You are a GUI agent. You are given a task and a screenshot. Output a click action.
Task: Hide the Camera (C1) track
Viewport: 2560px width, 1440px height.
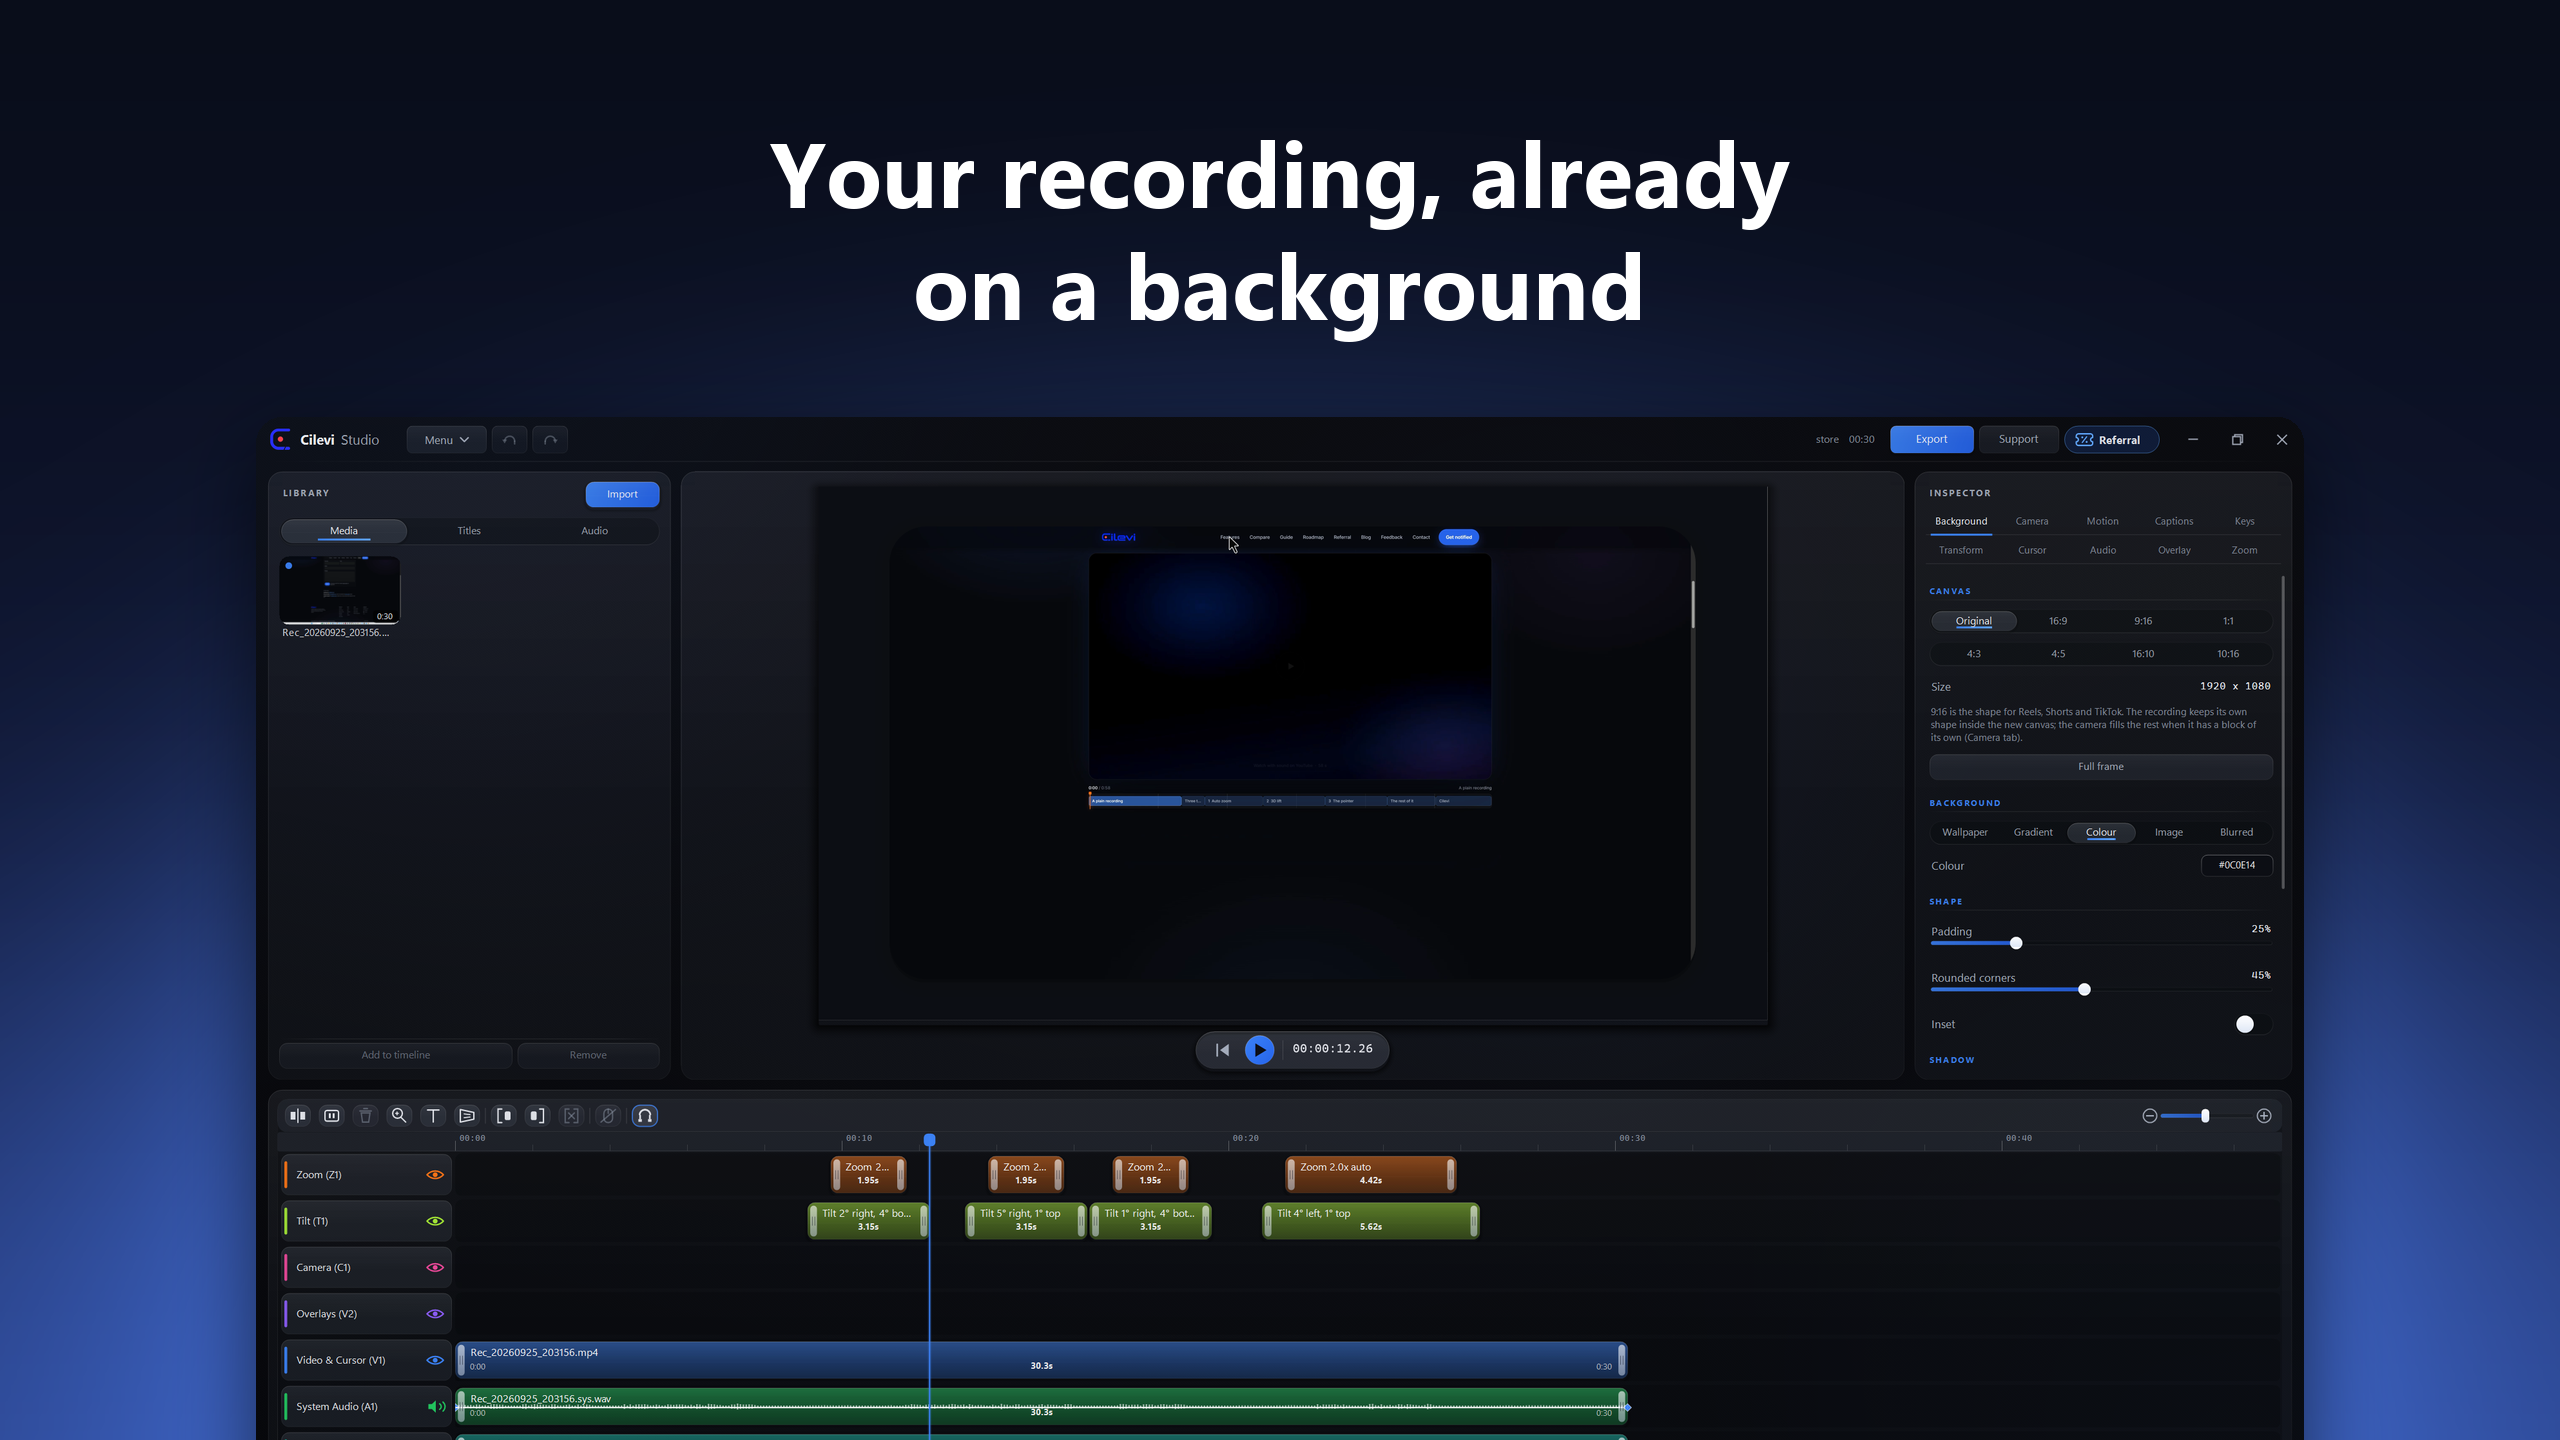(x=435, y=1267)
